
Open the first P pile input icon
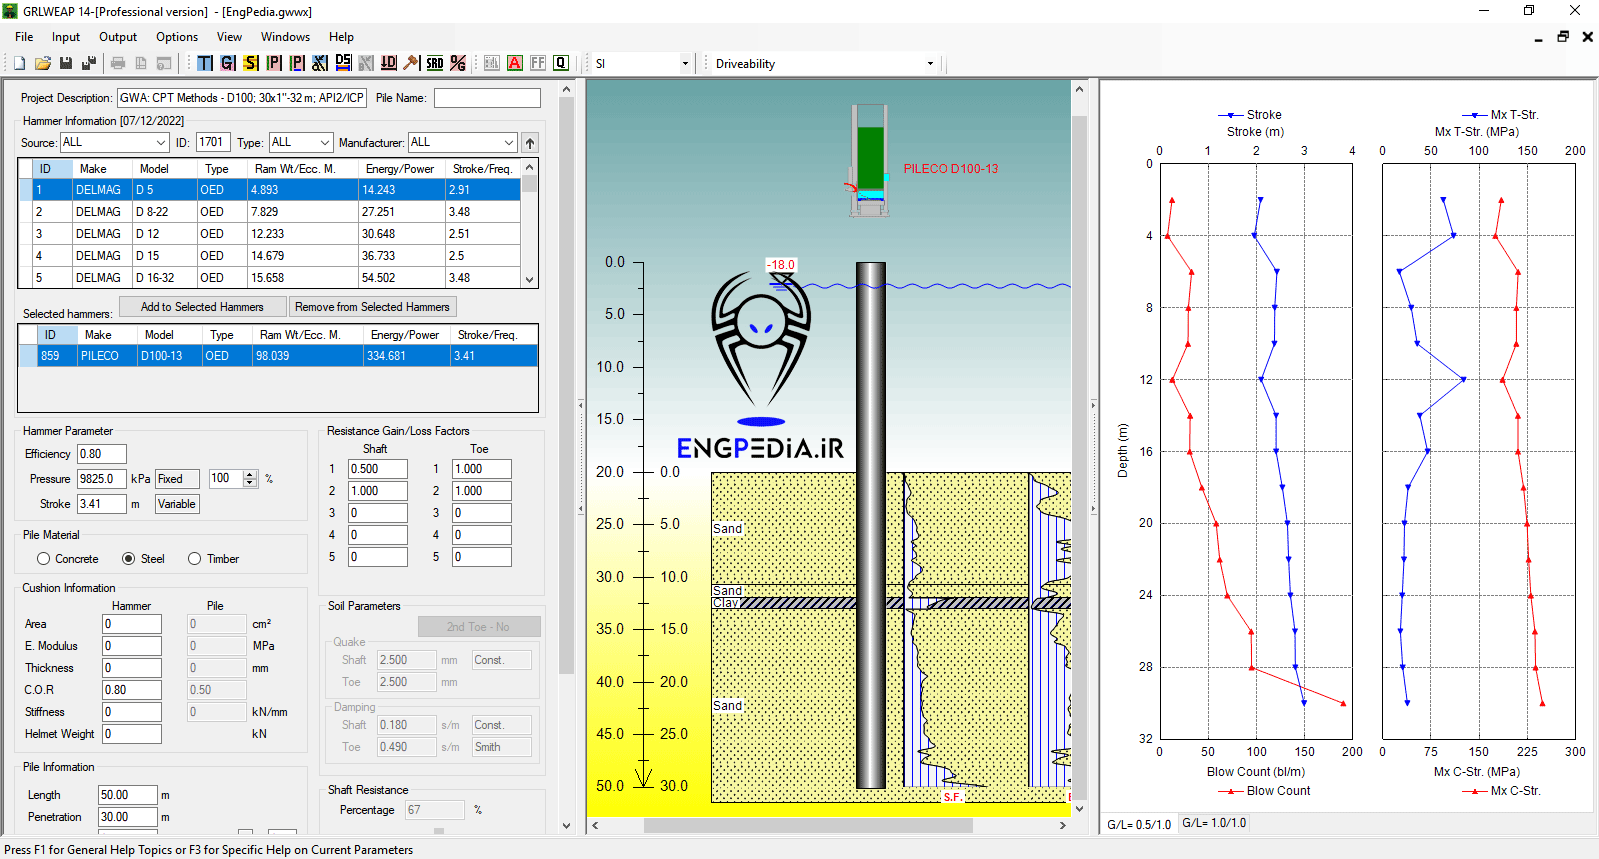(x=274, y=63)
